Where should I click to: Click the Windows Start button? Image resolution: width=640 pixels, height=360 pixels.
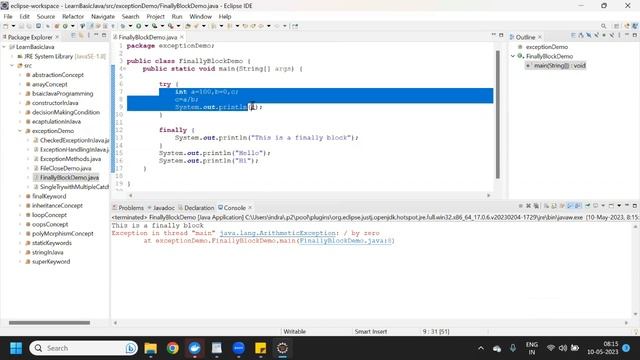[x=16, y=348]
